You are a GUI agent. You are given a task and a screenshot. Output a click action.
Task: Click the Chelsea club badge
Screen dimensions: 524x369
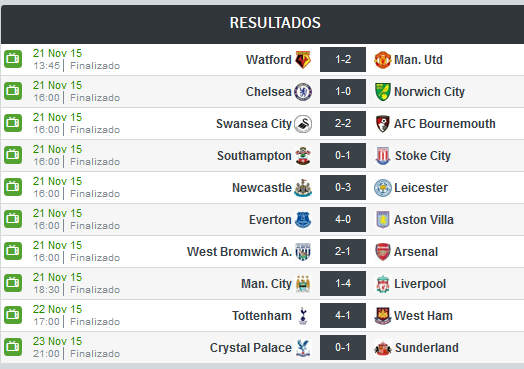click(303, 92)
